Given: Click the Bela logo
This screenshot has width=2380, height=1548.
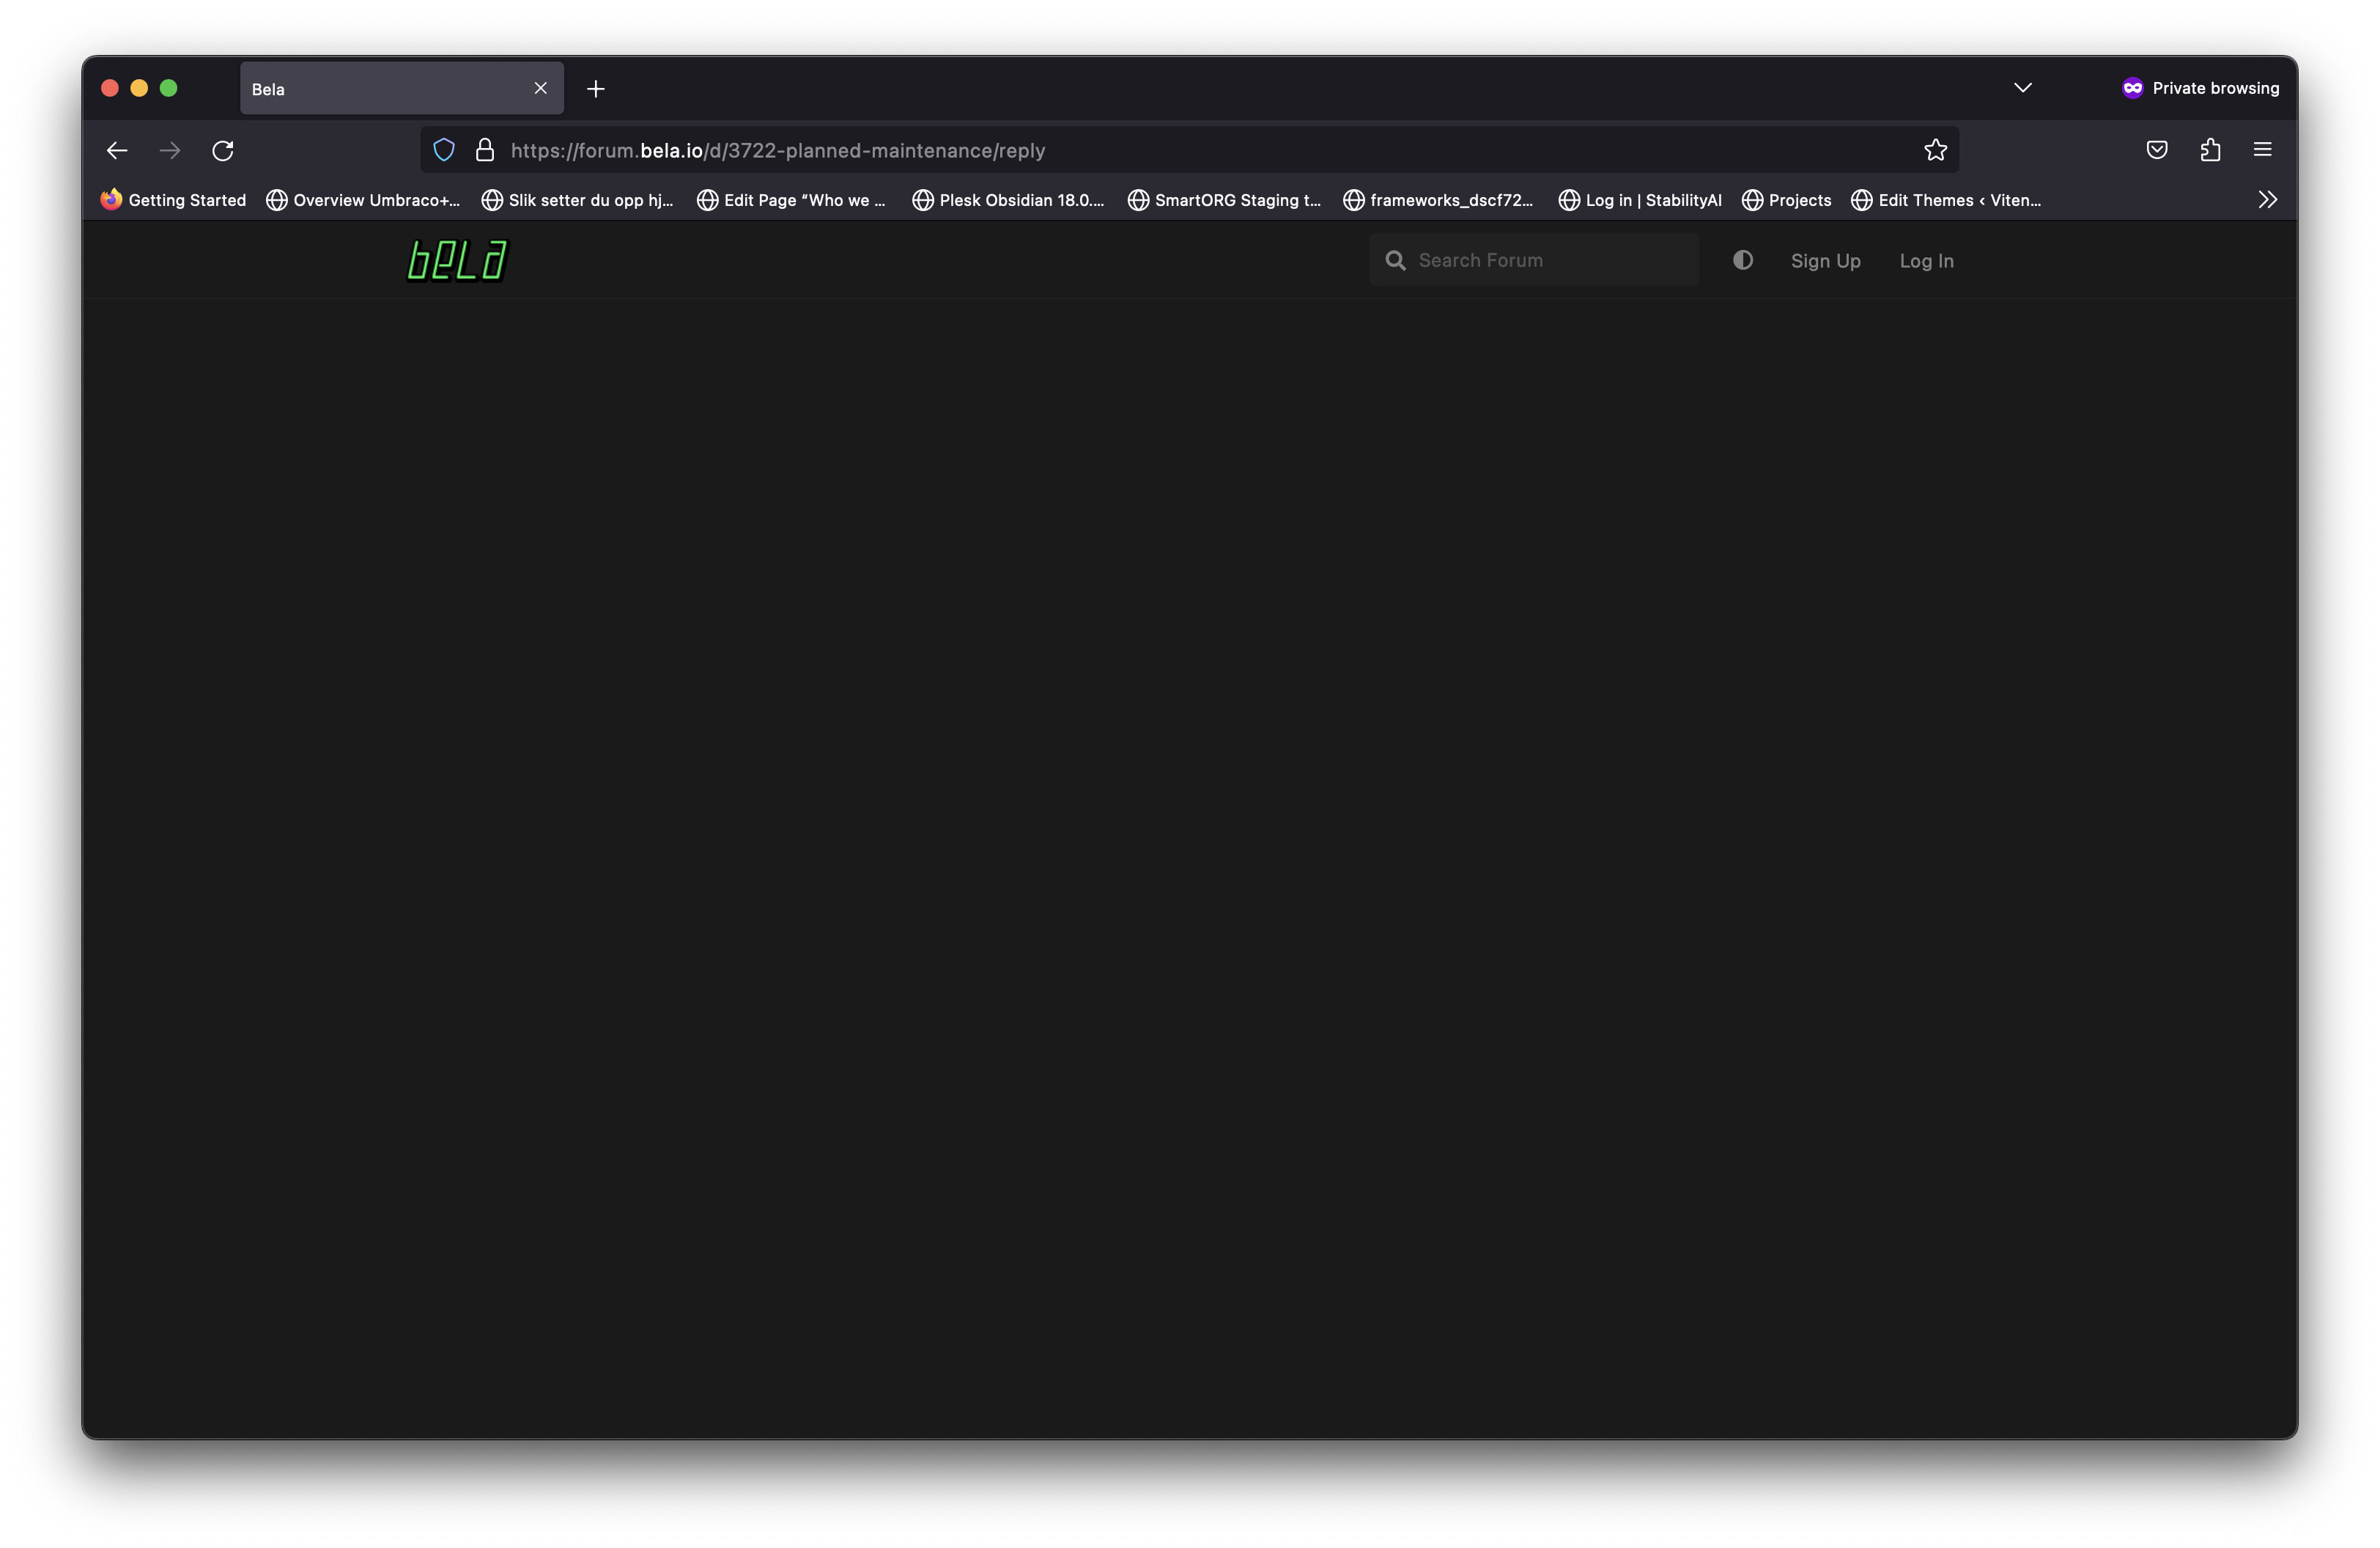Looking at the screenshot, I should [x=457, y=261].
